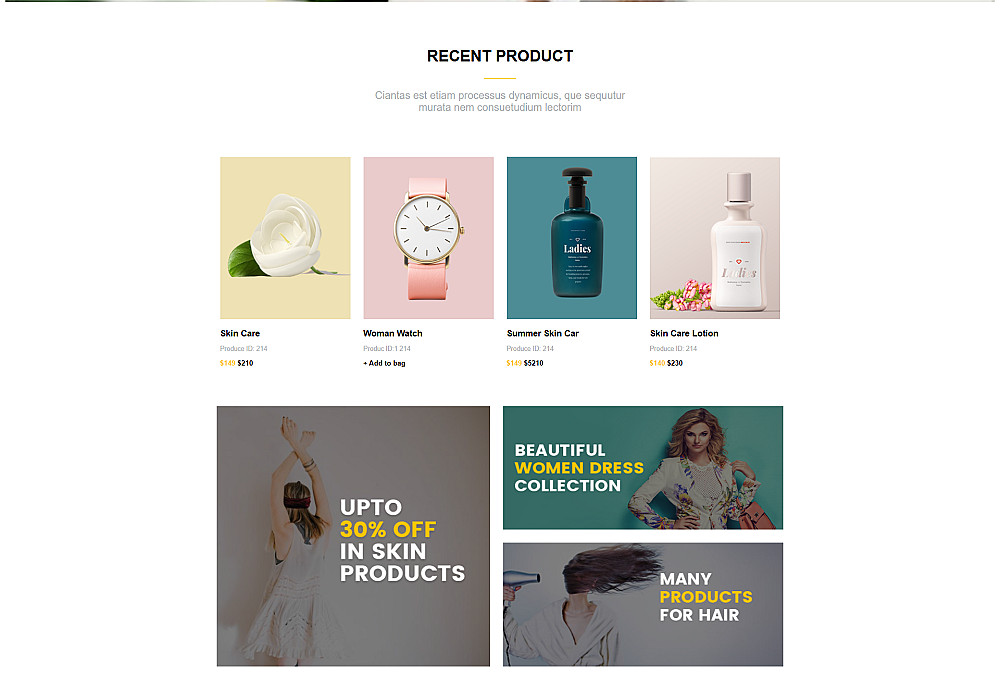This screenshot has height=679, width=1000.
Task: Click the $149 $5210 price under Summer Skin Car
Action: 525,363
